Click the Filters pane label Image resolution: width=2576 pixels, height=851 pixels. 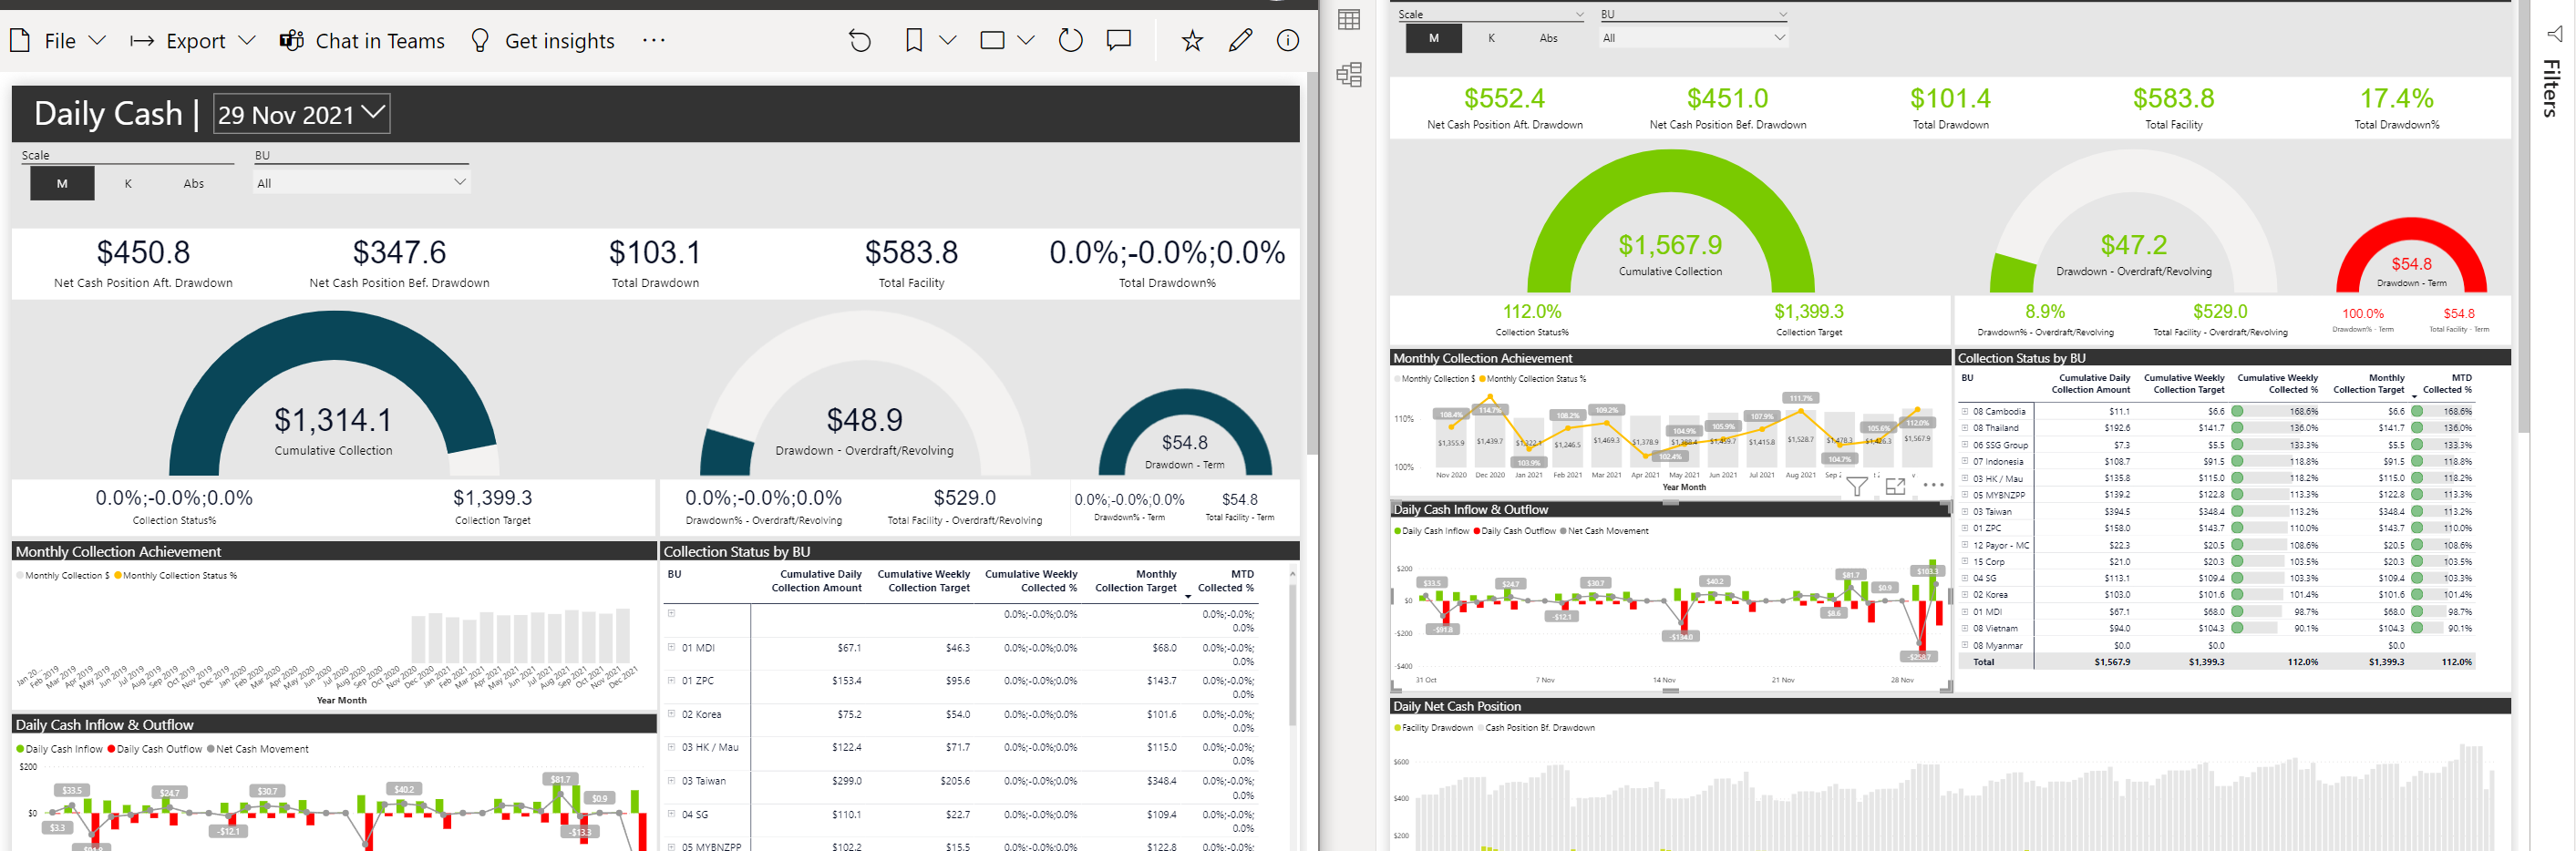pos(2552,88)
